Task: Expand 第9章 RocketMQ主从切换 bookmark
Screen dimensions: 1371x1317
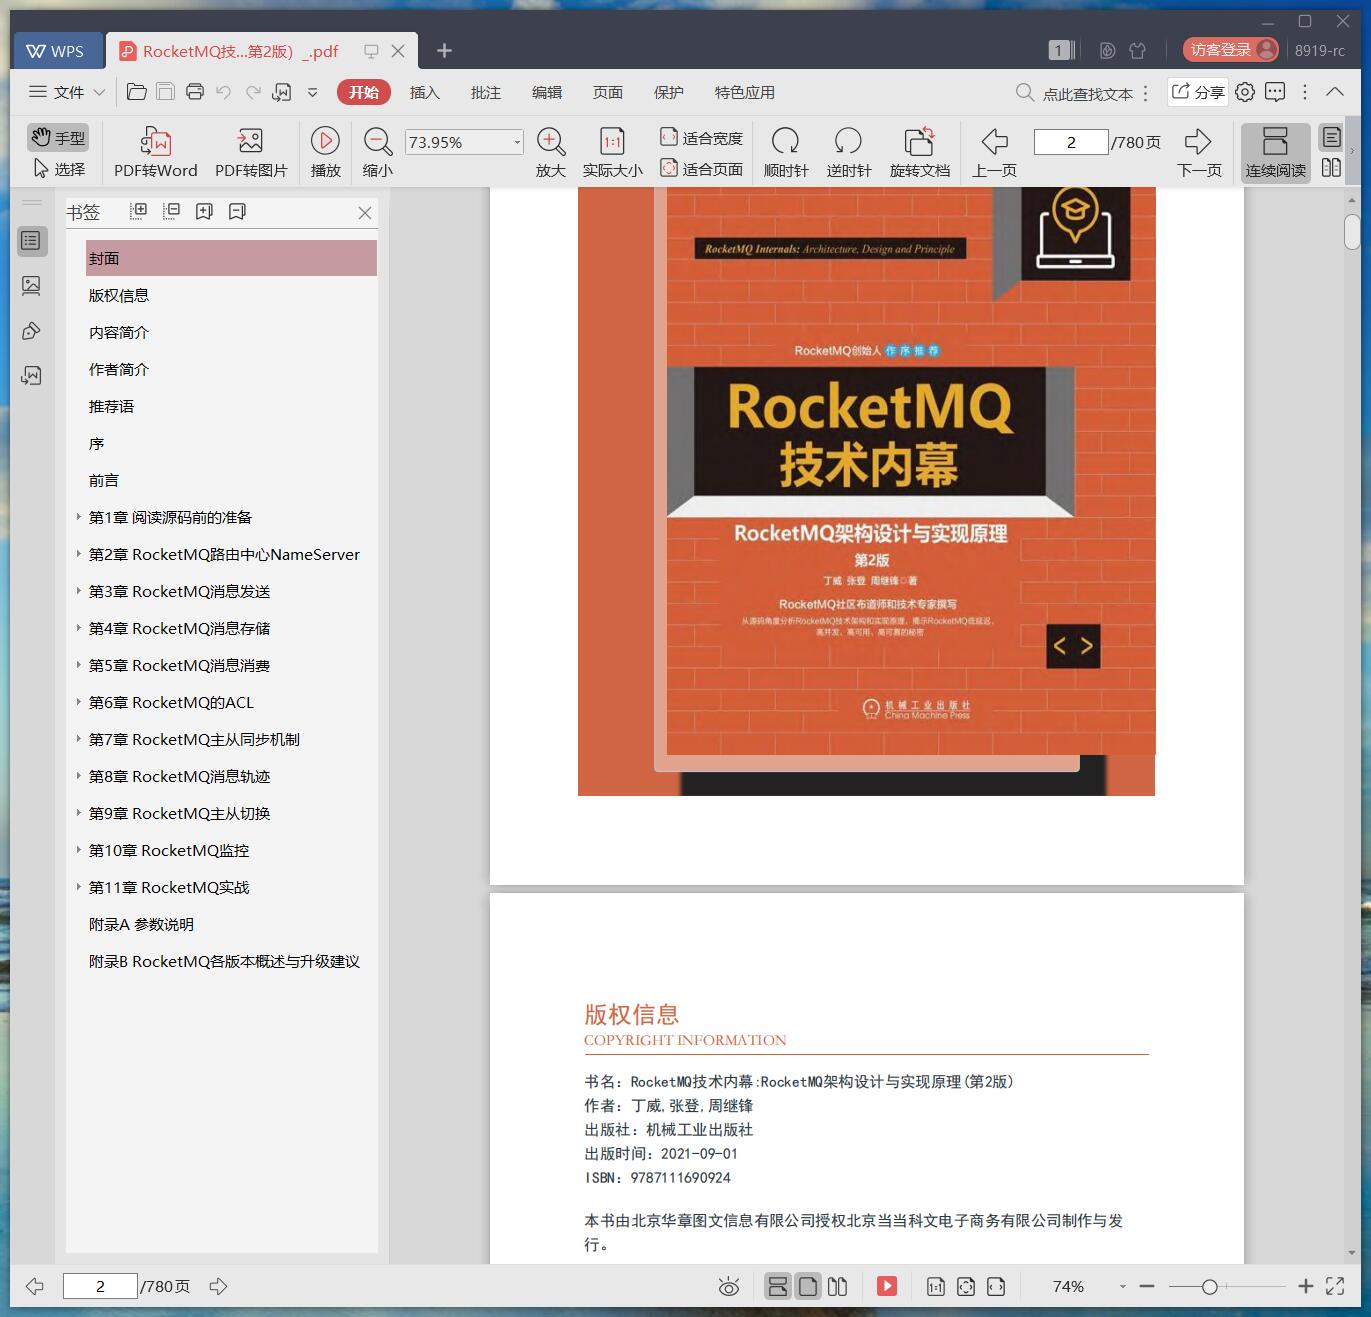Action: (x=78, y=813)
